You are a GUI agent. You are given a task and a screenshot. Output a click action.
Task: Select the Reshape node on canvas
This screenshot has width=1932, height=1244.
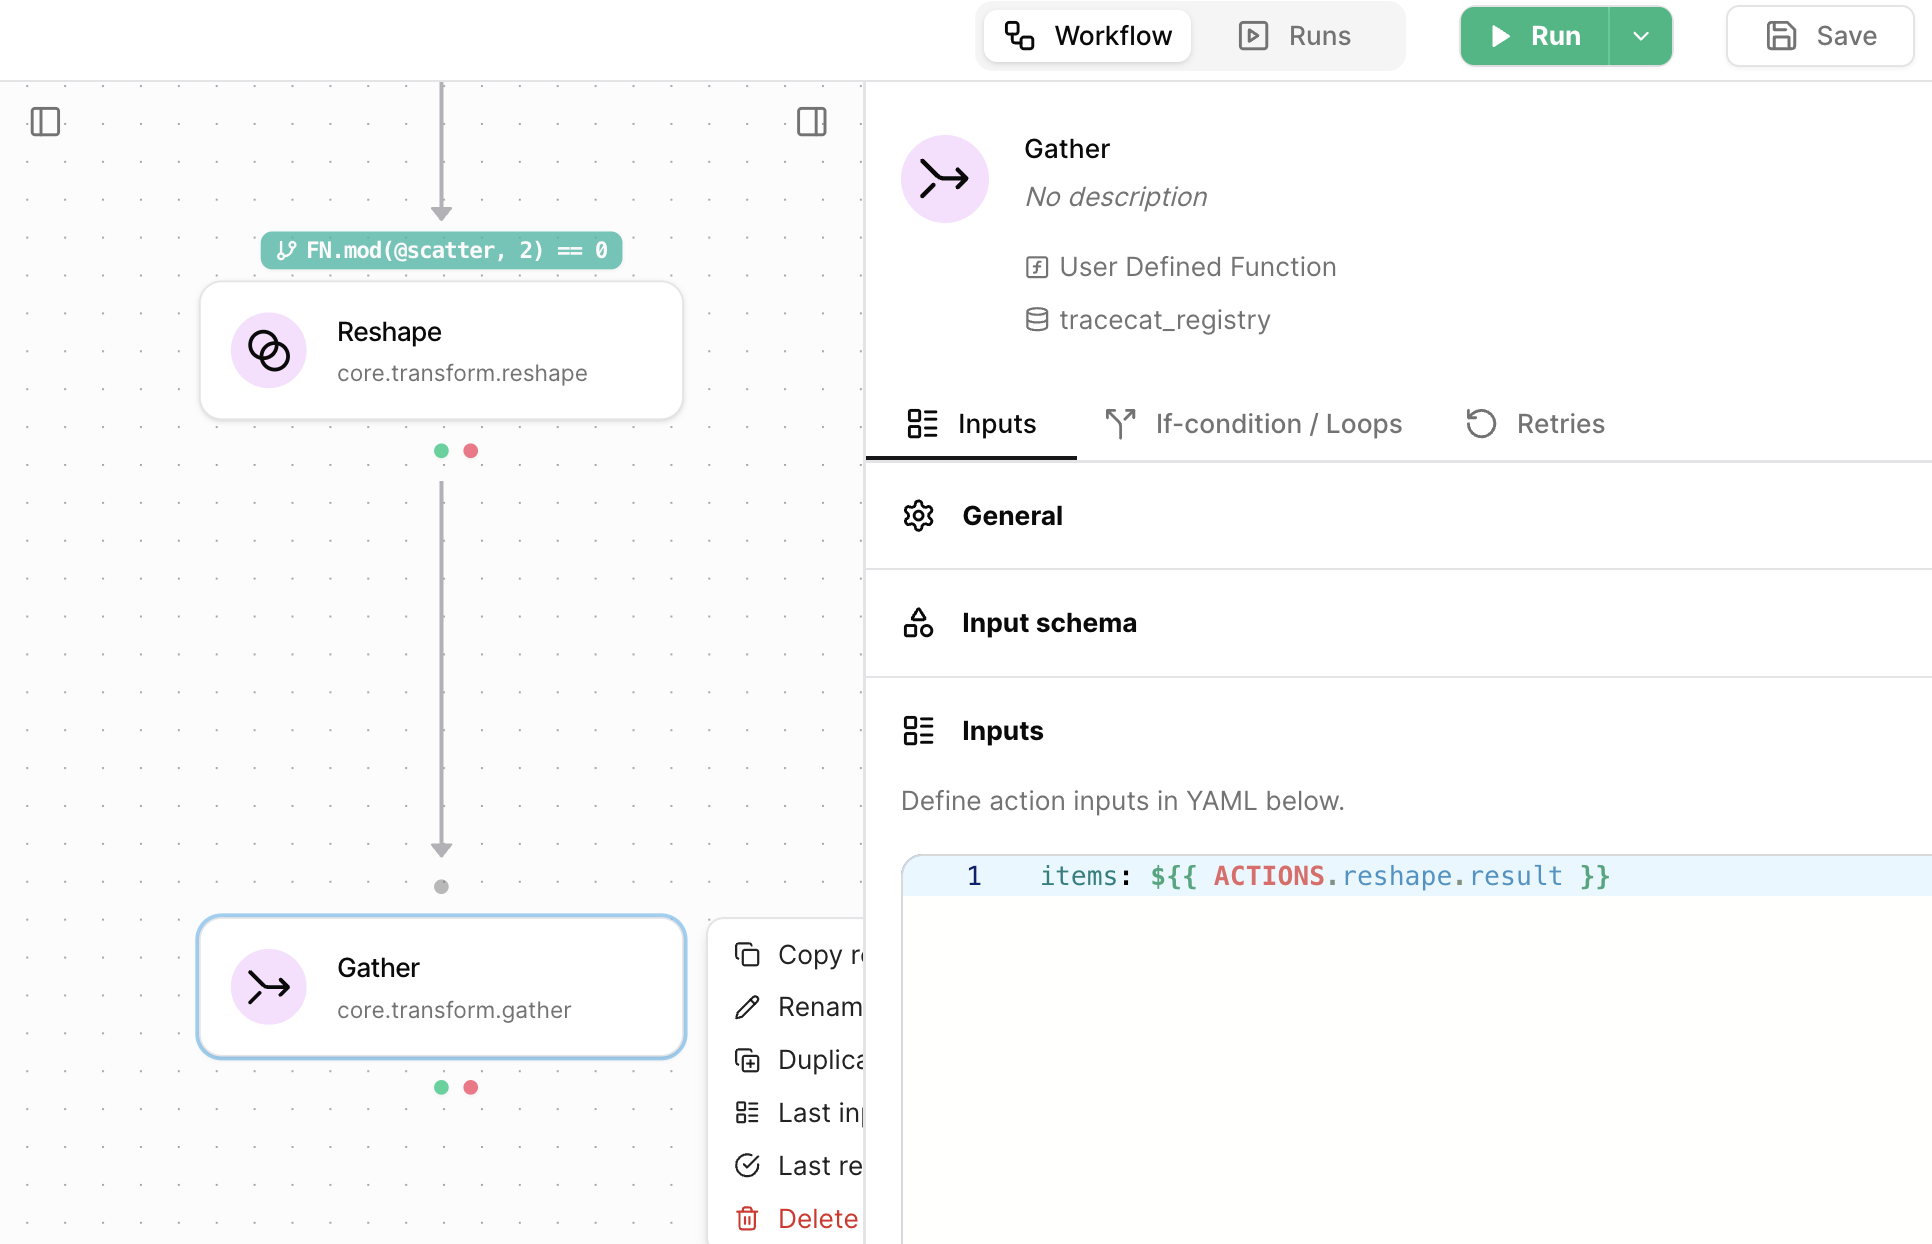[x=441, y=350]
